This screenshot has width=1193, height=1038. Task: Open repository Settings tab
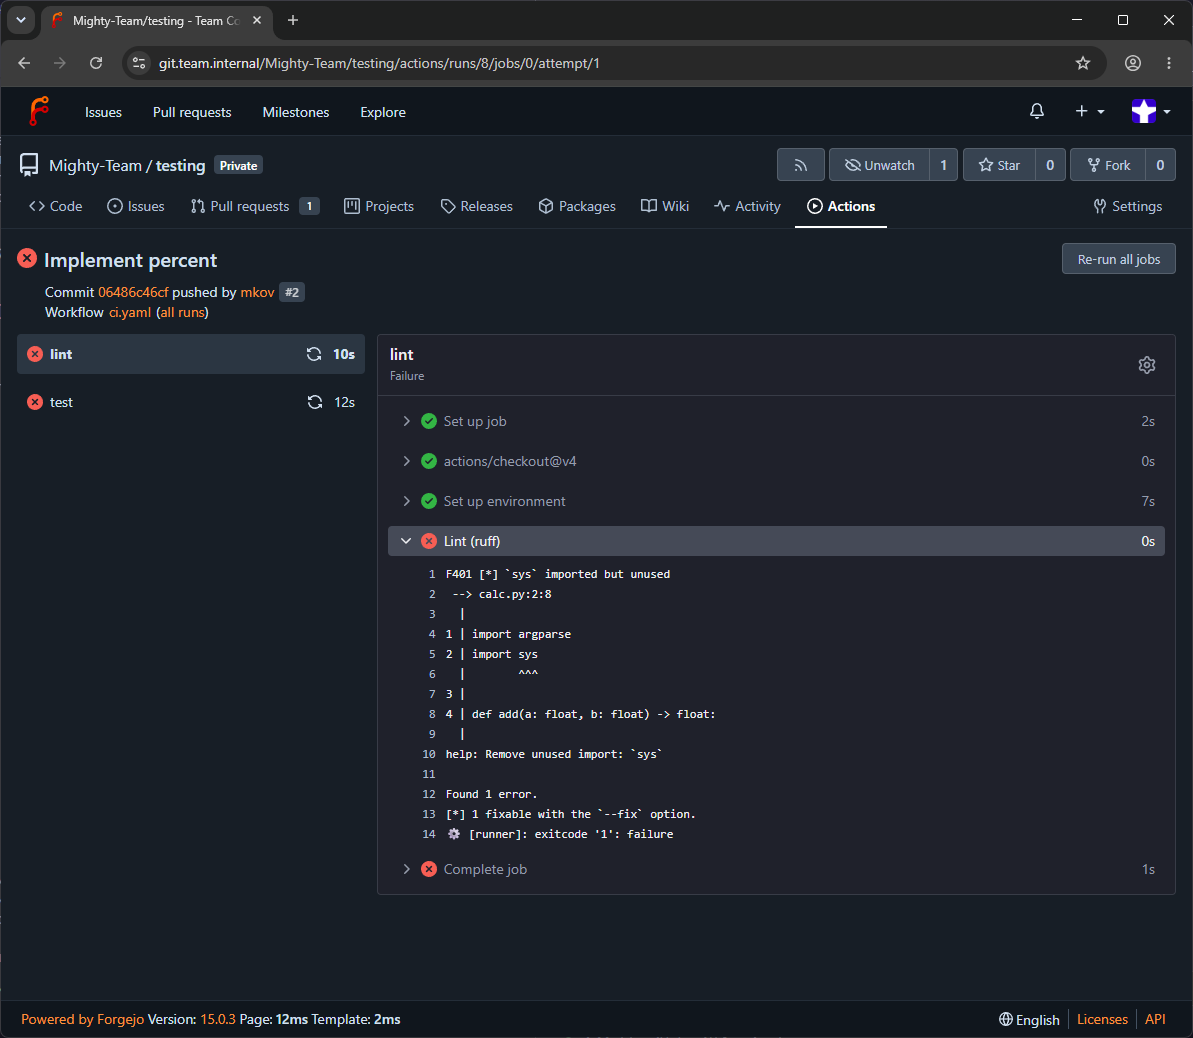(1128, 206)
